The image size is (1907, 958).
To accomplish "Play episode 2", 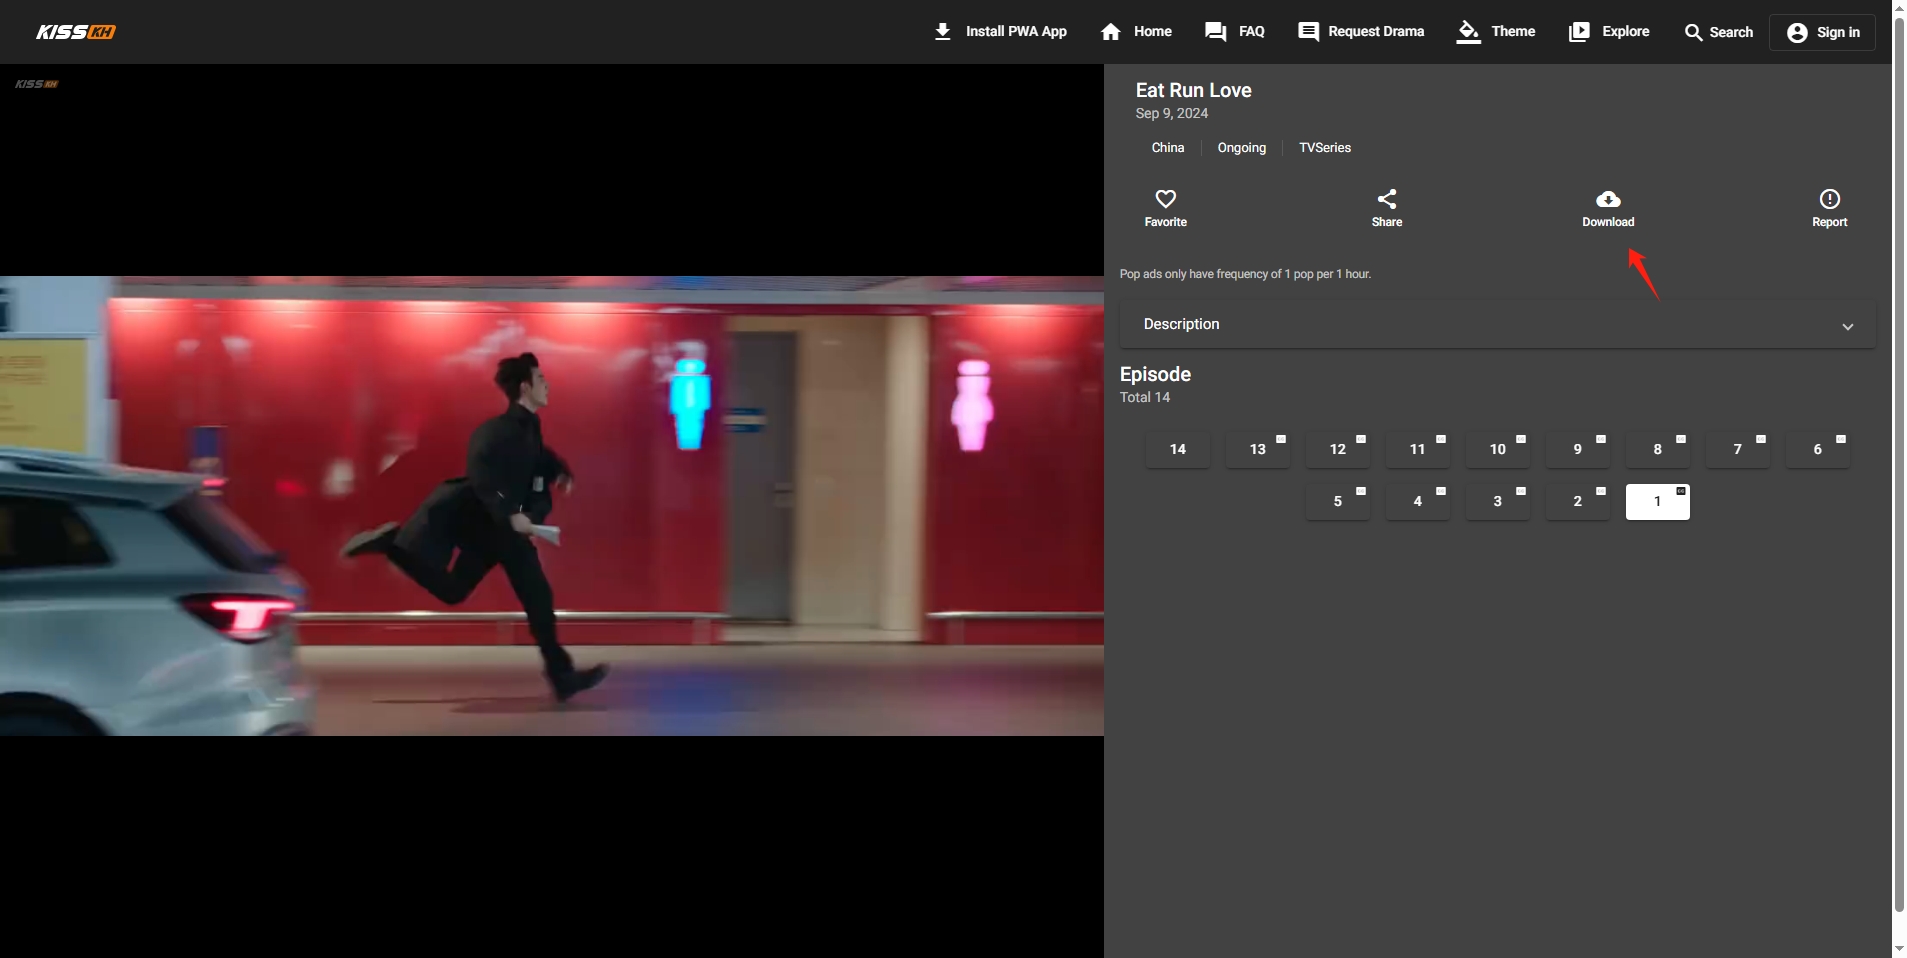I will tap(1577, 501).
